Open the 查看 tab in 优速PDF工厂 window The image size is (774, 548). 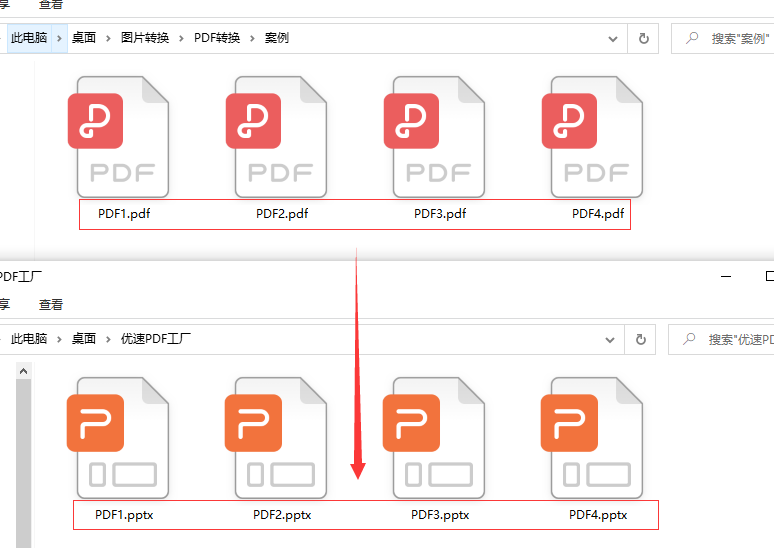point(51,305)
